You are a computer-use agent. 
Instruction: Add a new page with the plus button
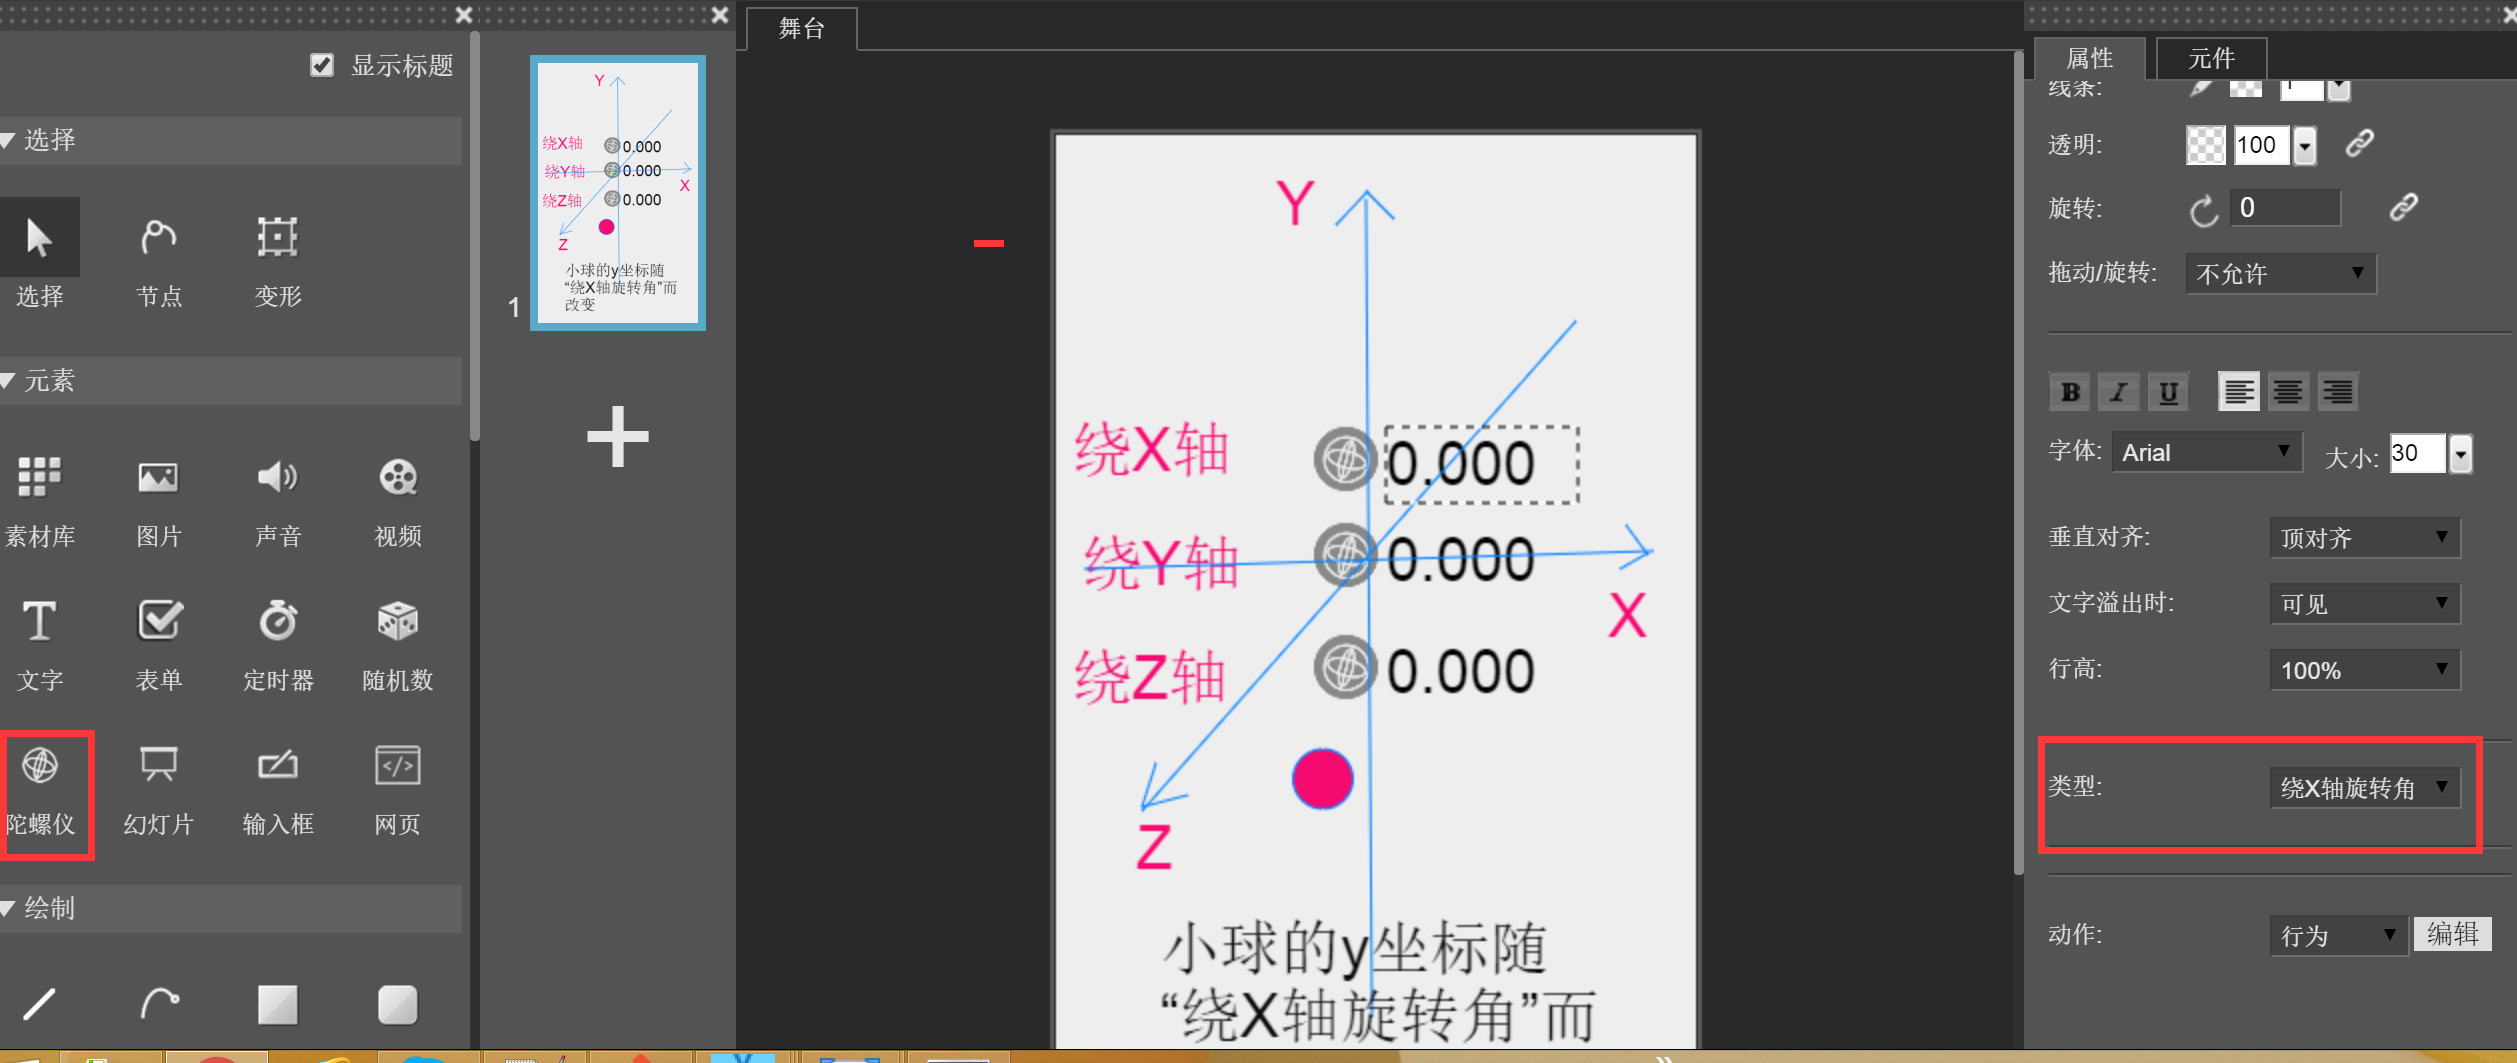[x=617, y=436]
